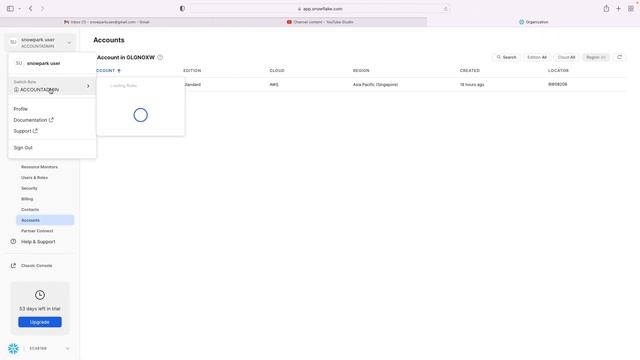Choose Sign Out in user menu
The height and width of the screenshot is (360, 640).
click(23, 148)
